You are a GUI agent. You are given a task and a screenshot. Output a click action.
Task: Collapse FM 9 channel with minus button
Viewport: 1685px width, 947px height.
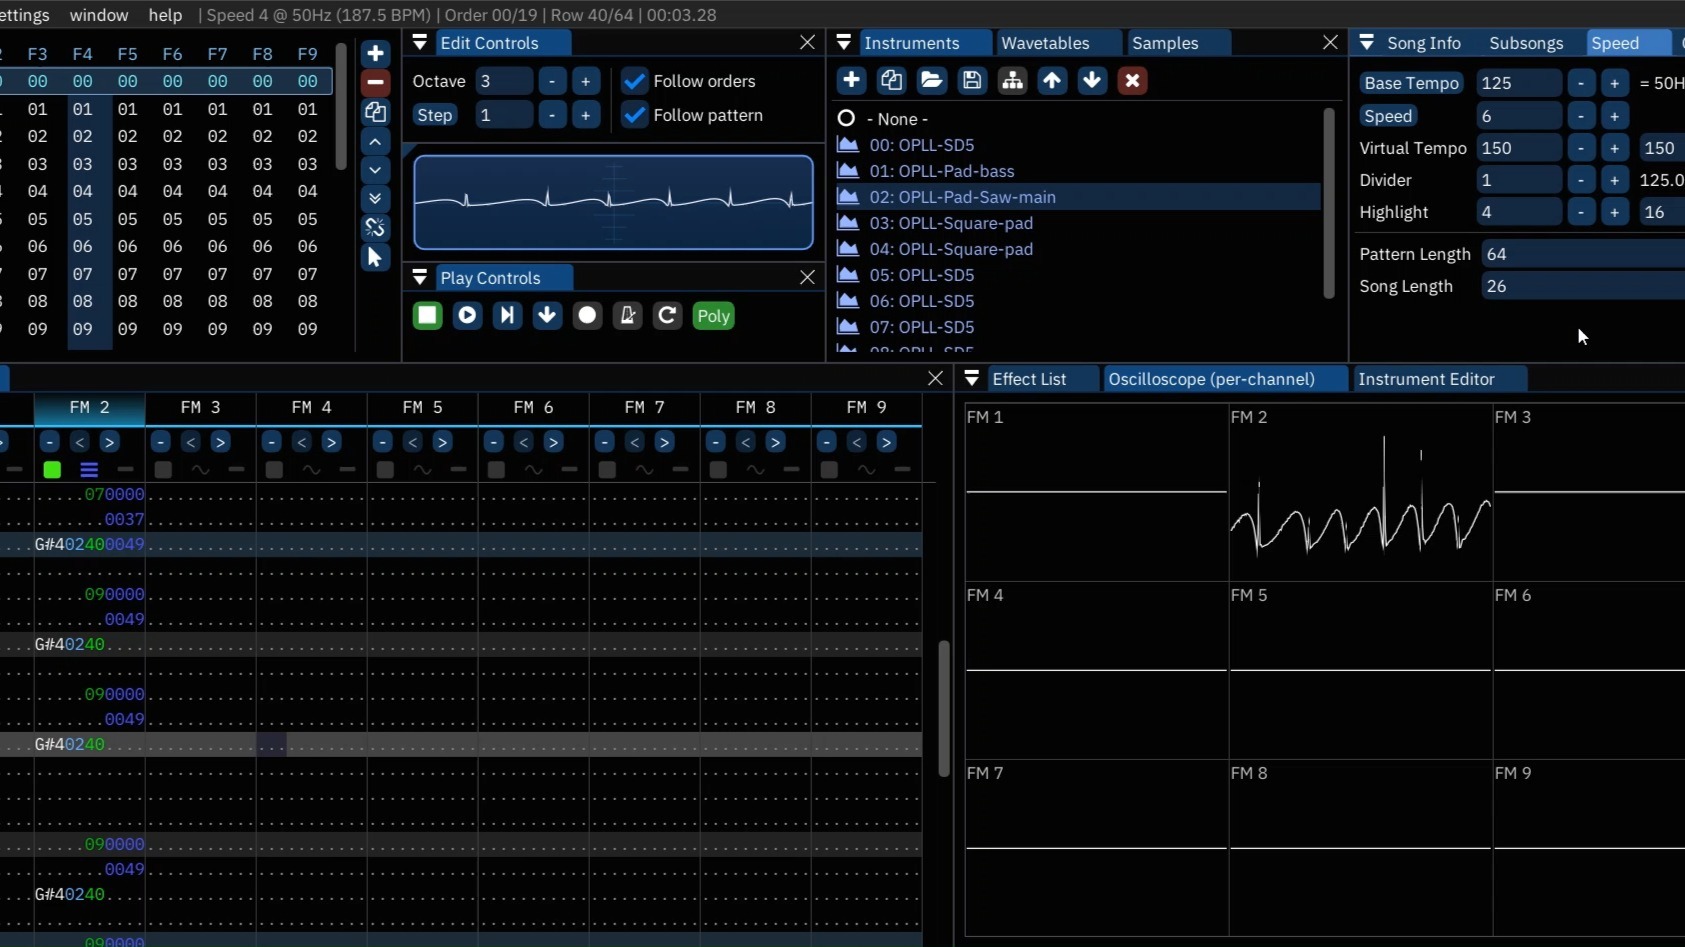[826, 441]
